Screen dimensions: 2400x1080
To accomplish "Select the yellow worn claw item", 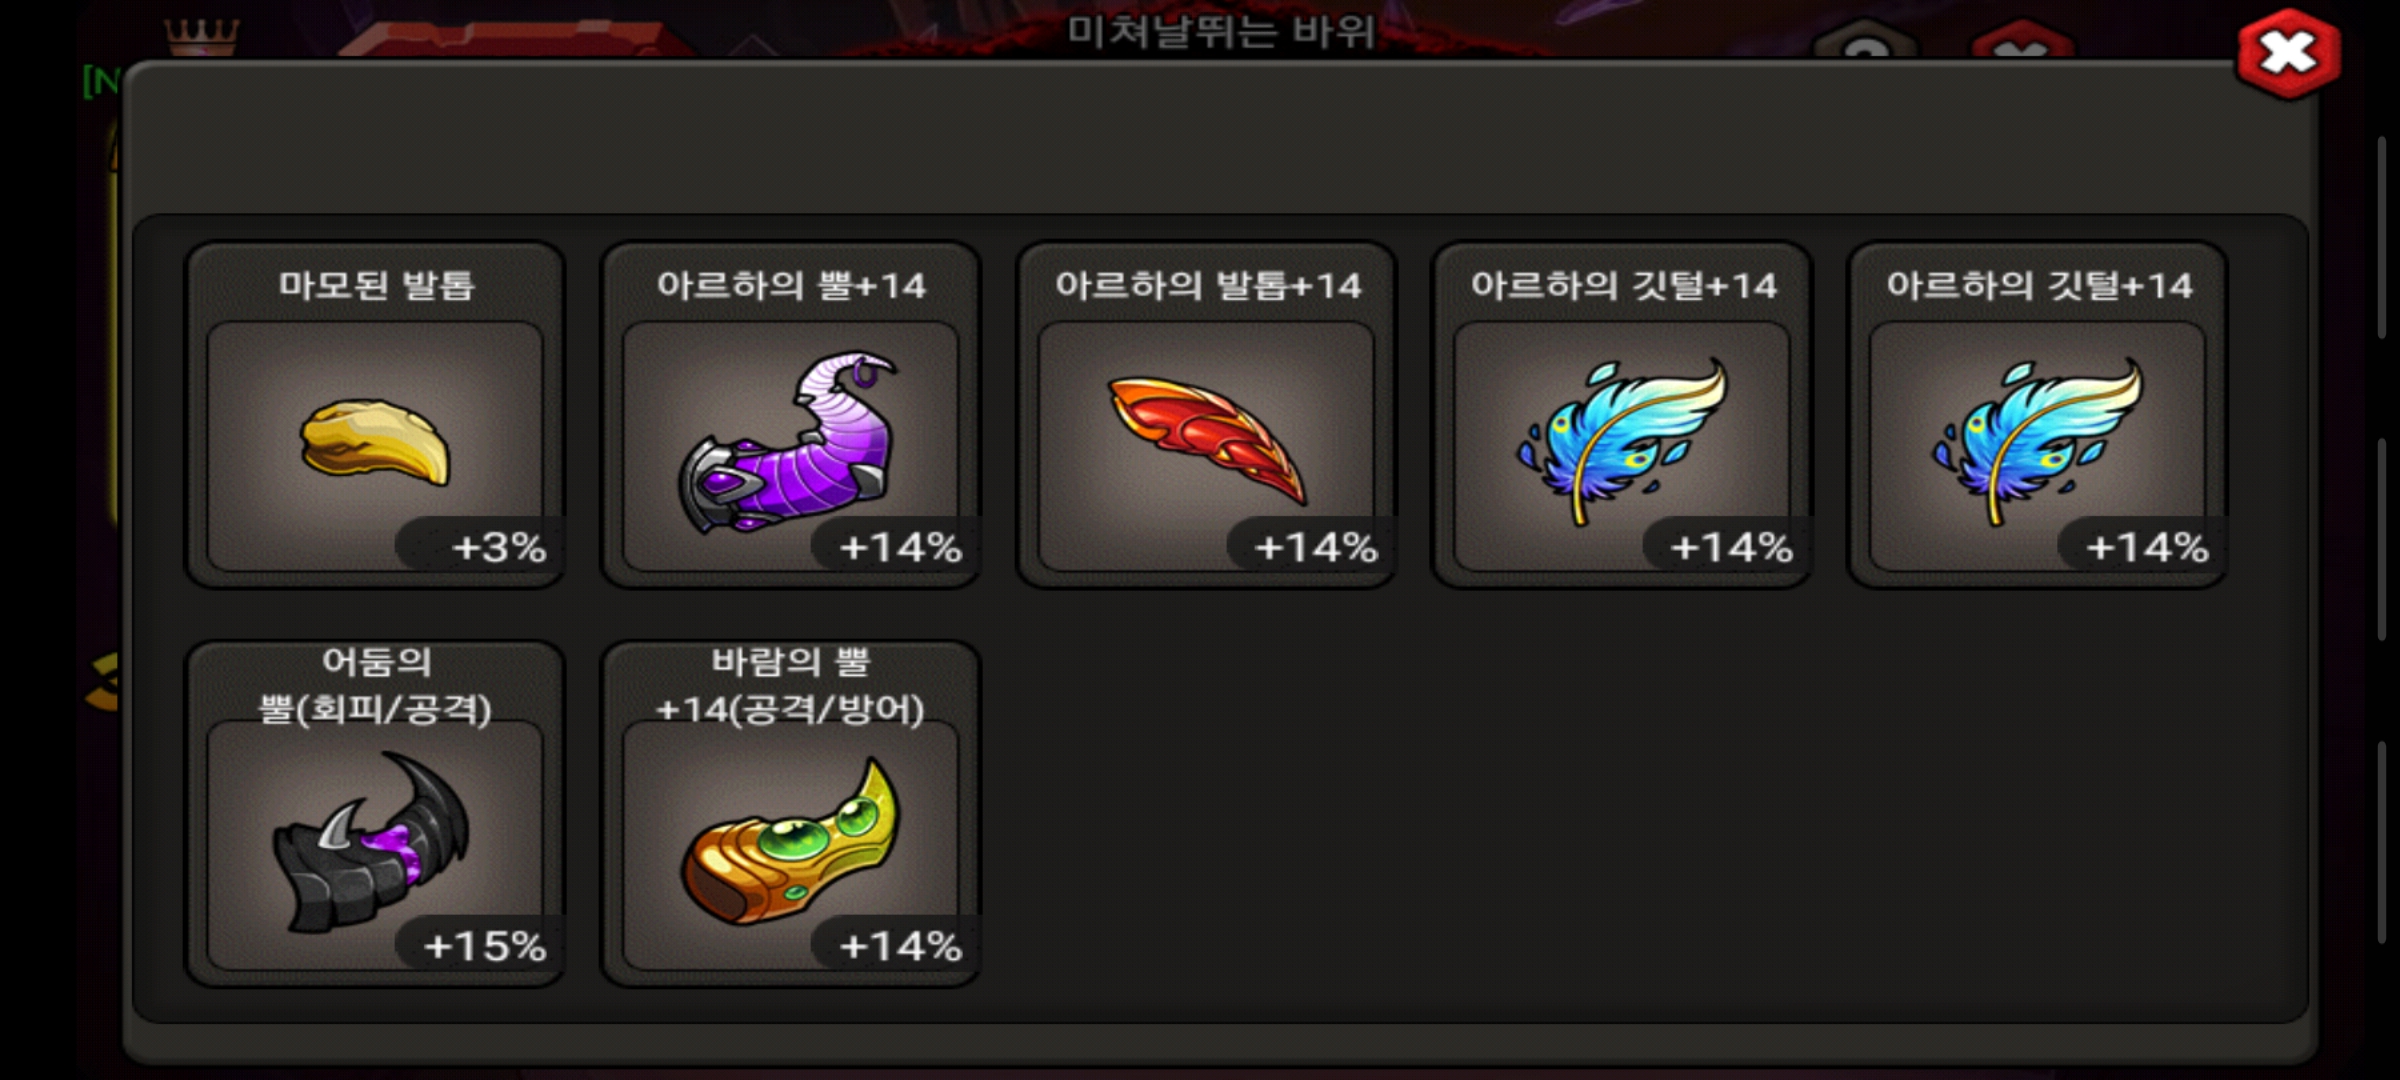I will (375, 443).
